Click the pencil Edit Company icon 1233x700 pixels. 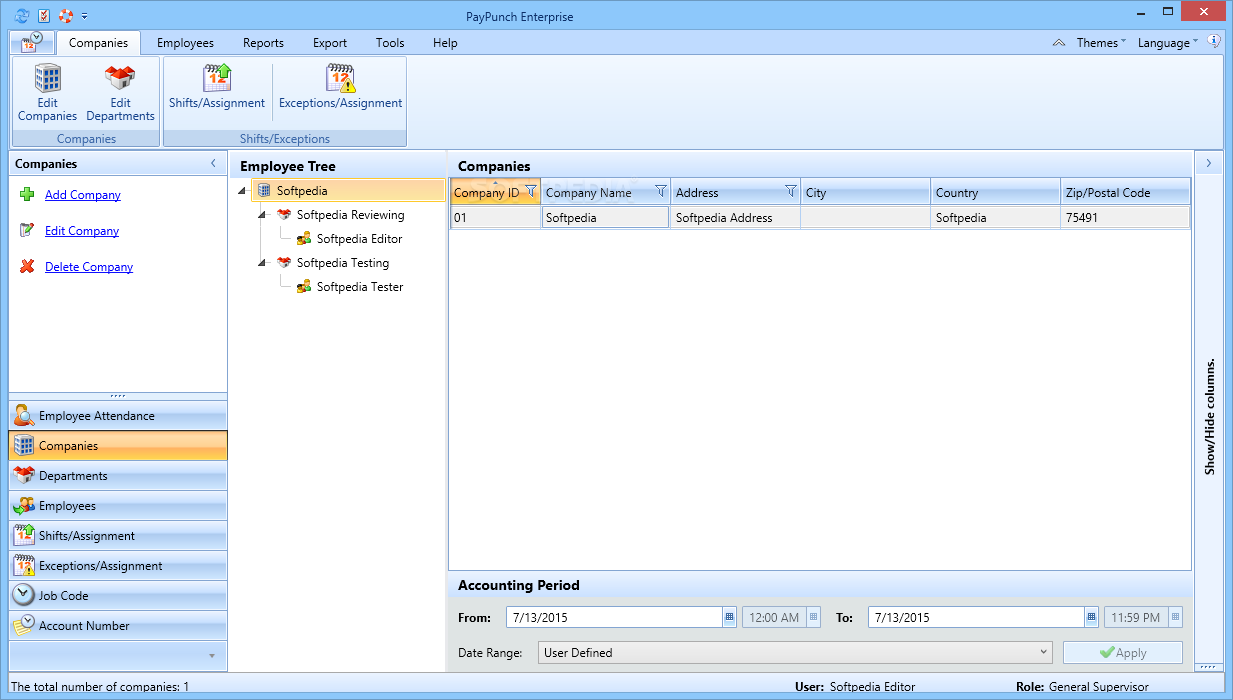[27, 230]
